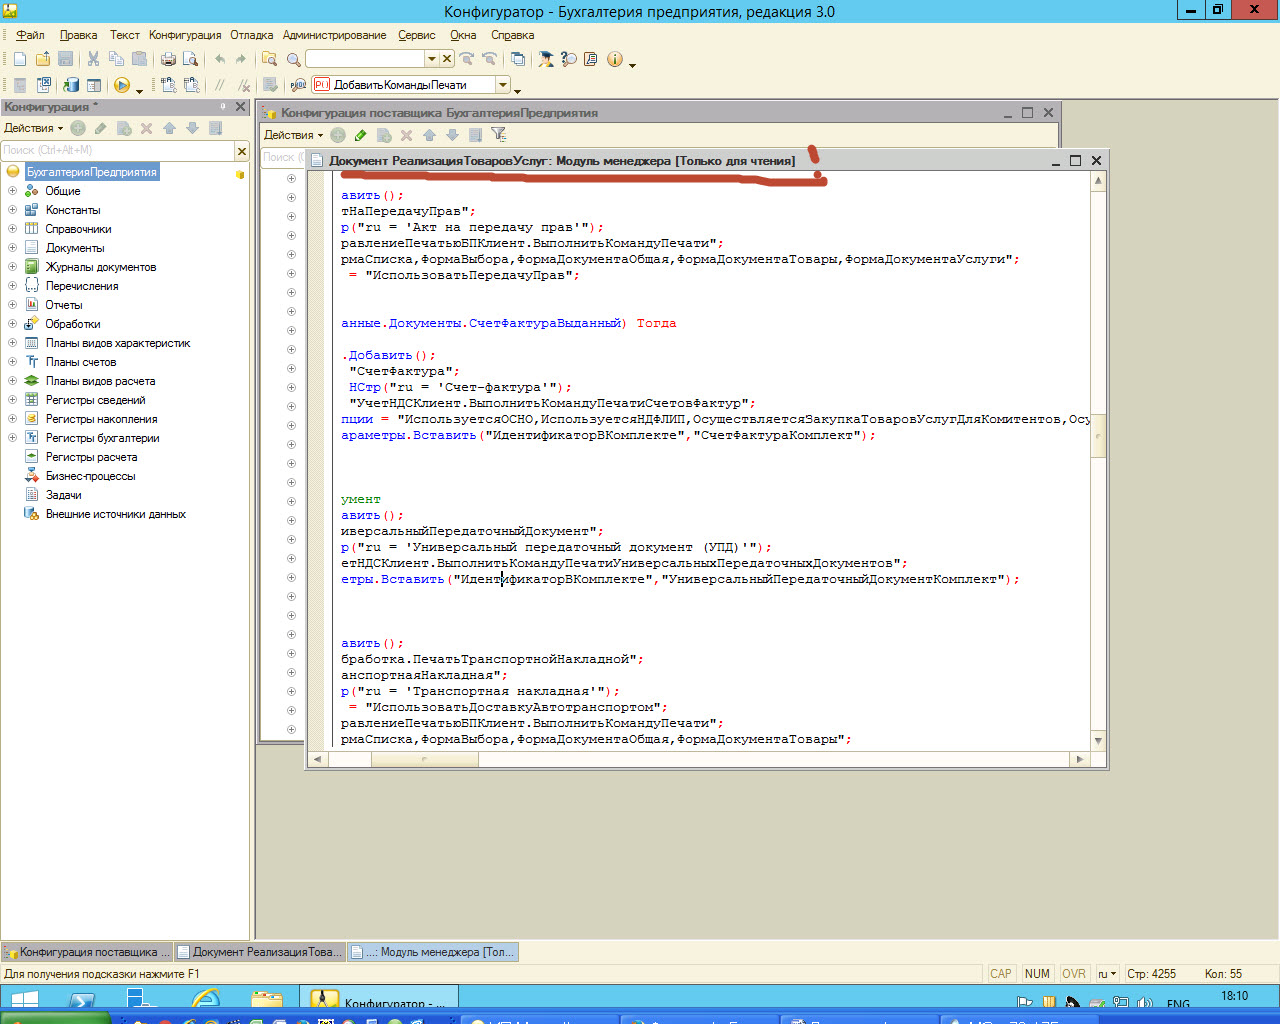Click the filter icon in supplier configuration

pyautogui.click(x=498, y=135)
